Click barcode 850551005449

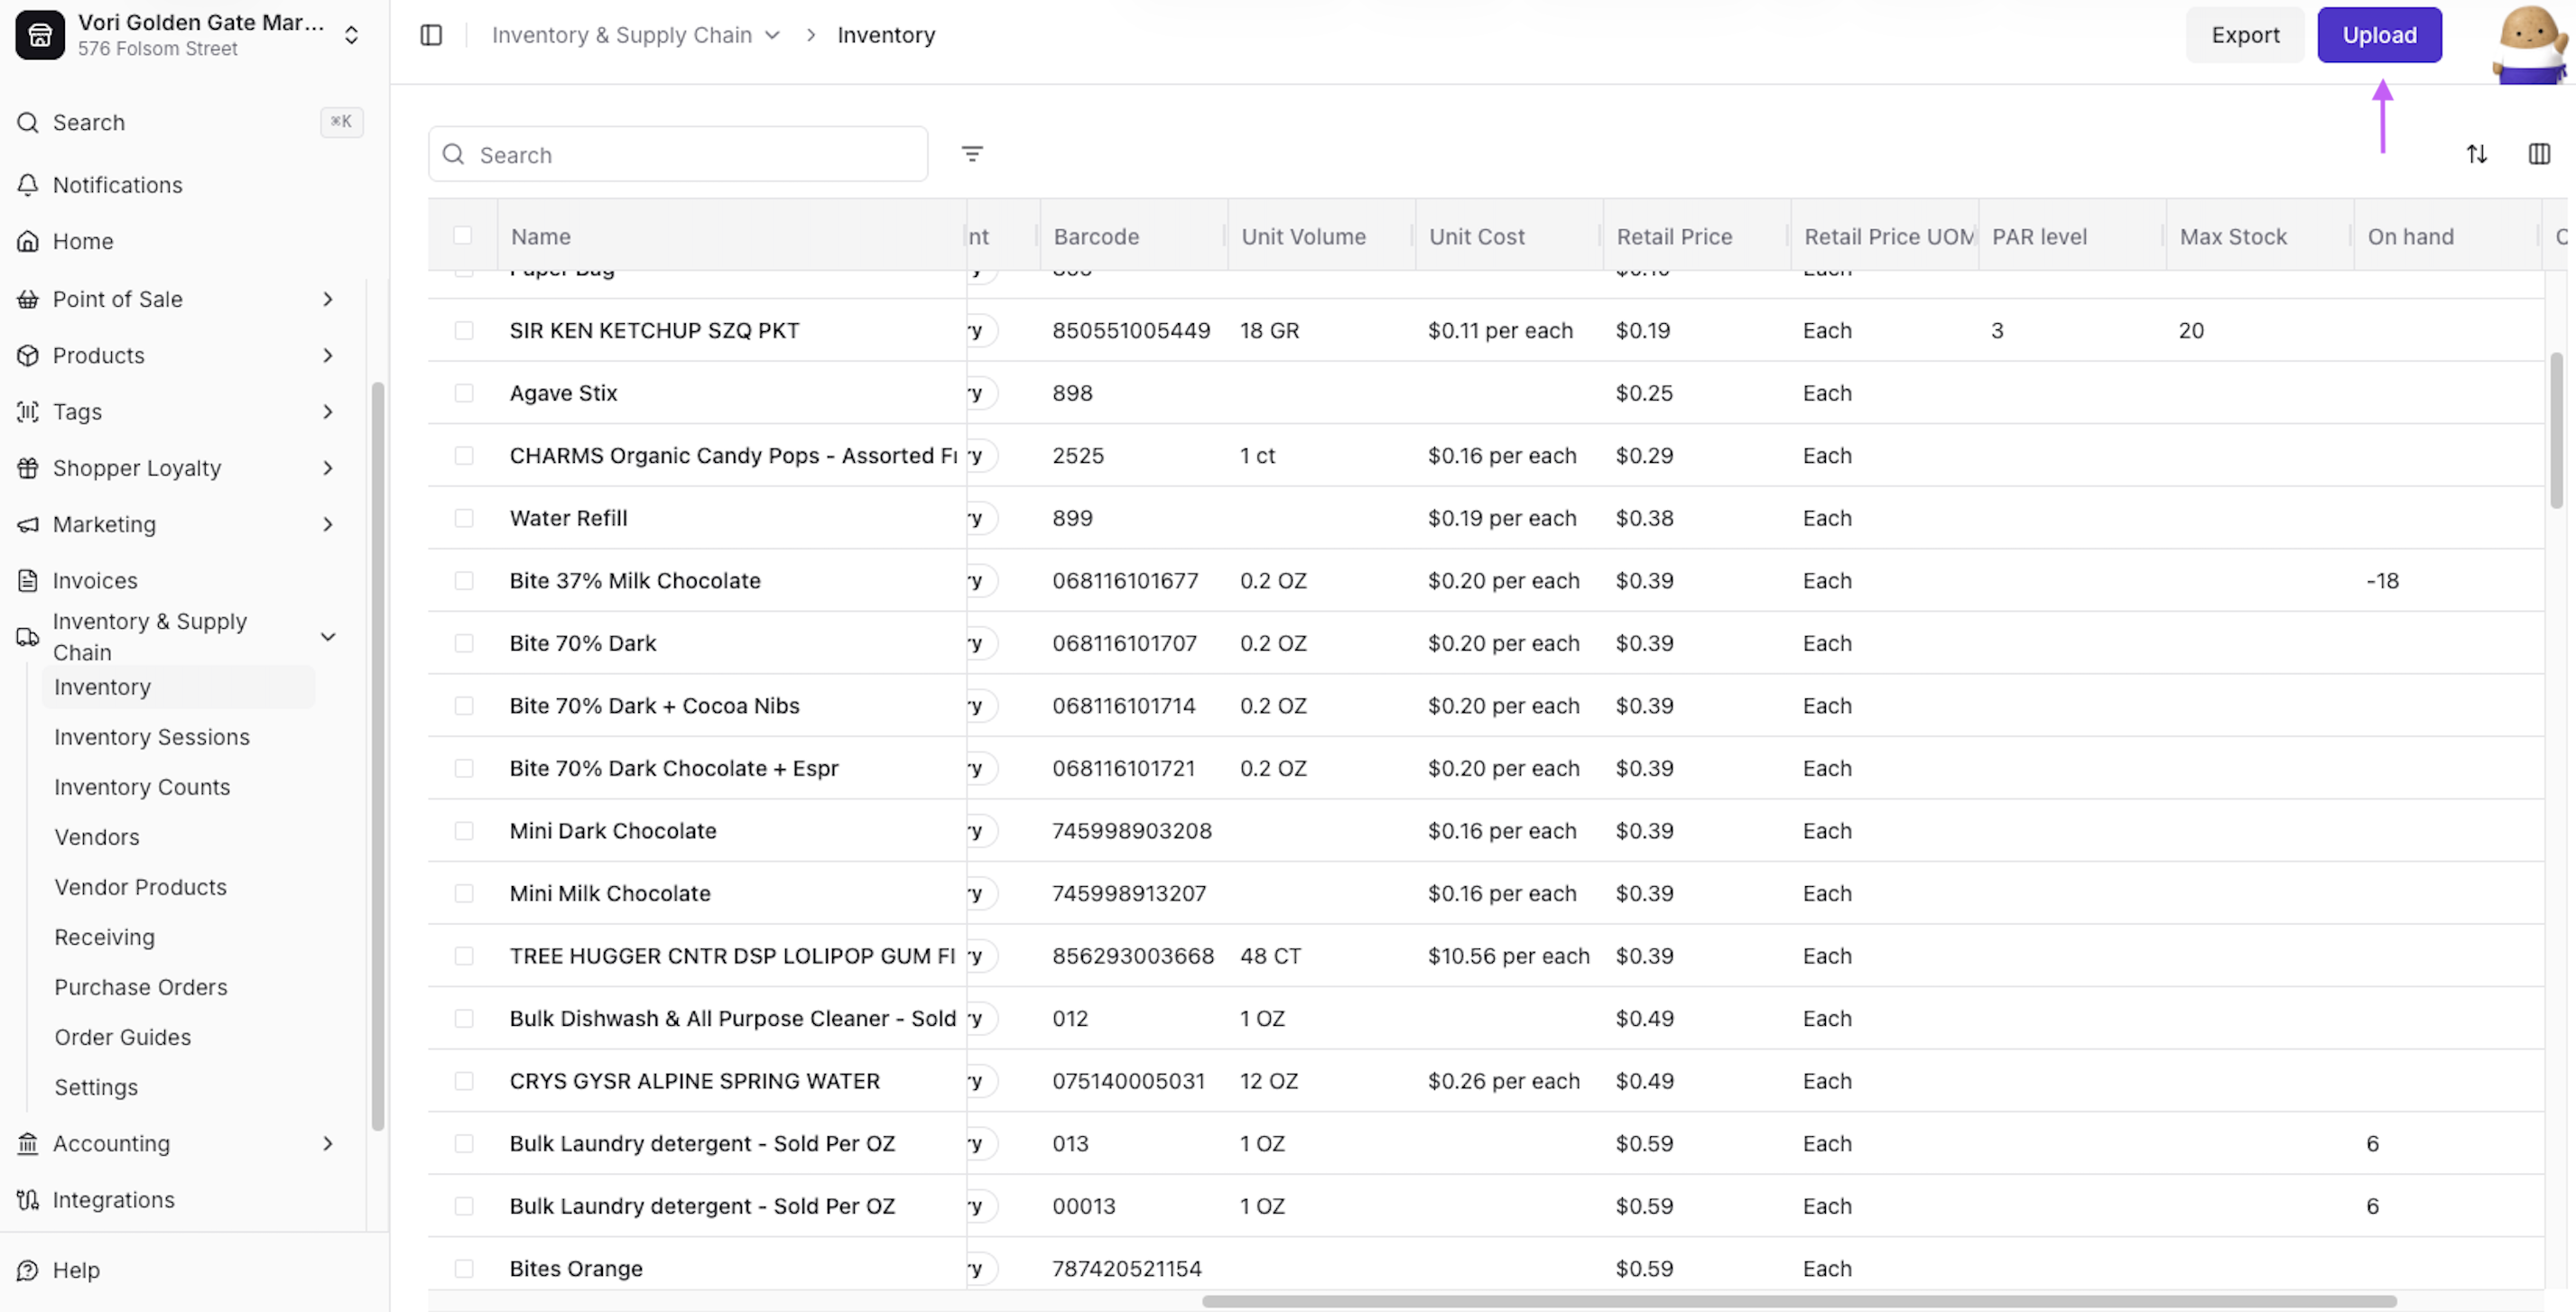(x=1131, y=330)
